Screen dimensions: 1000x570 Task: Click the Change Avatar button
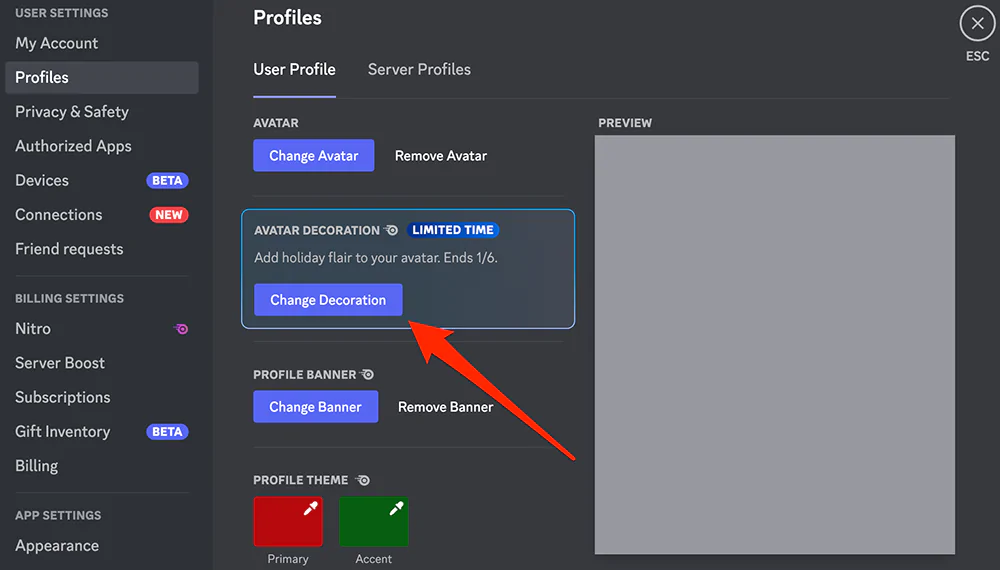coord(314,156)
